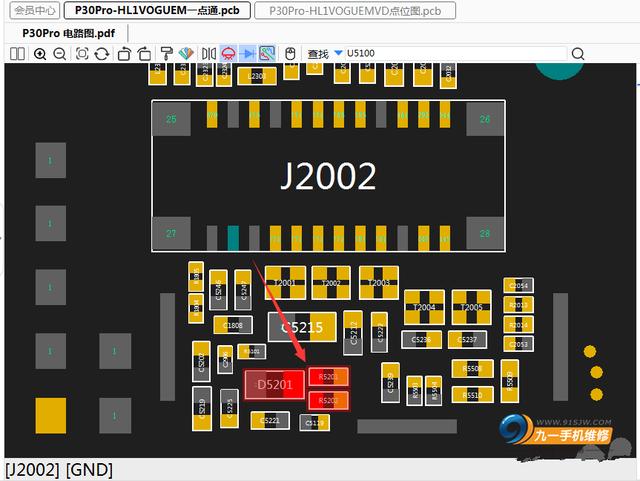Toggle the red highlight net button
This screenshot has height=481, width=640.
pos(228,53)
